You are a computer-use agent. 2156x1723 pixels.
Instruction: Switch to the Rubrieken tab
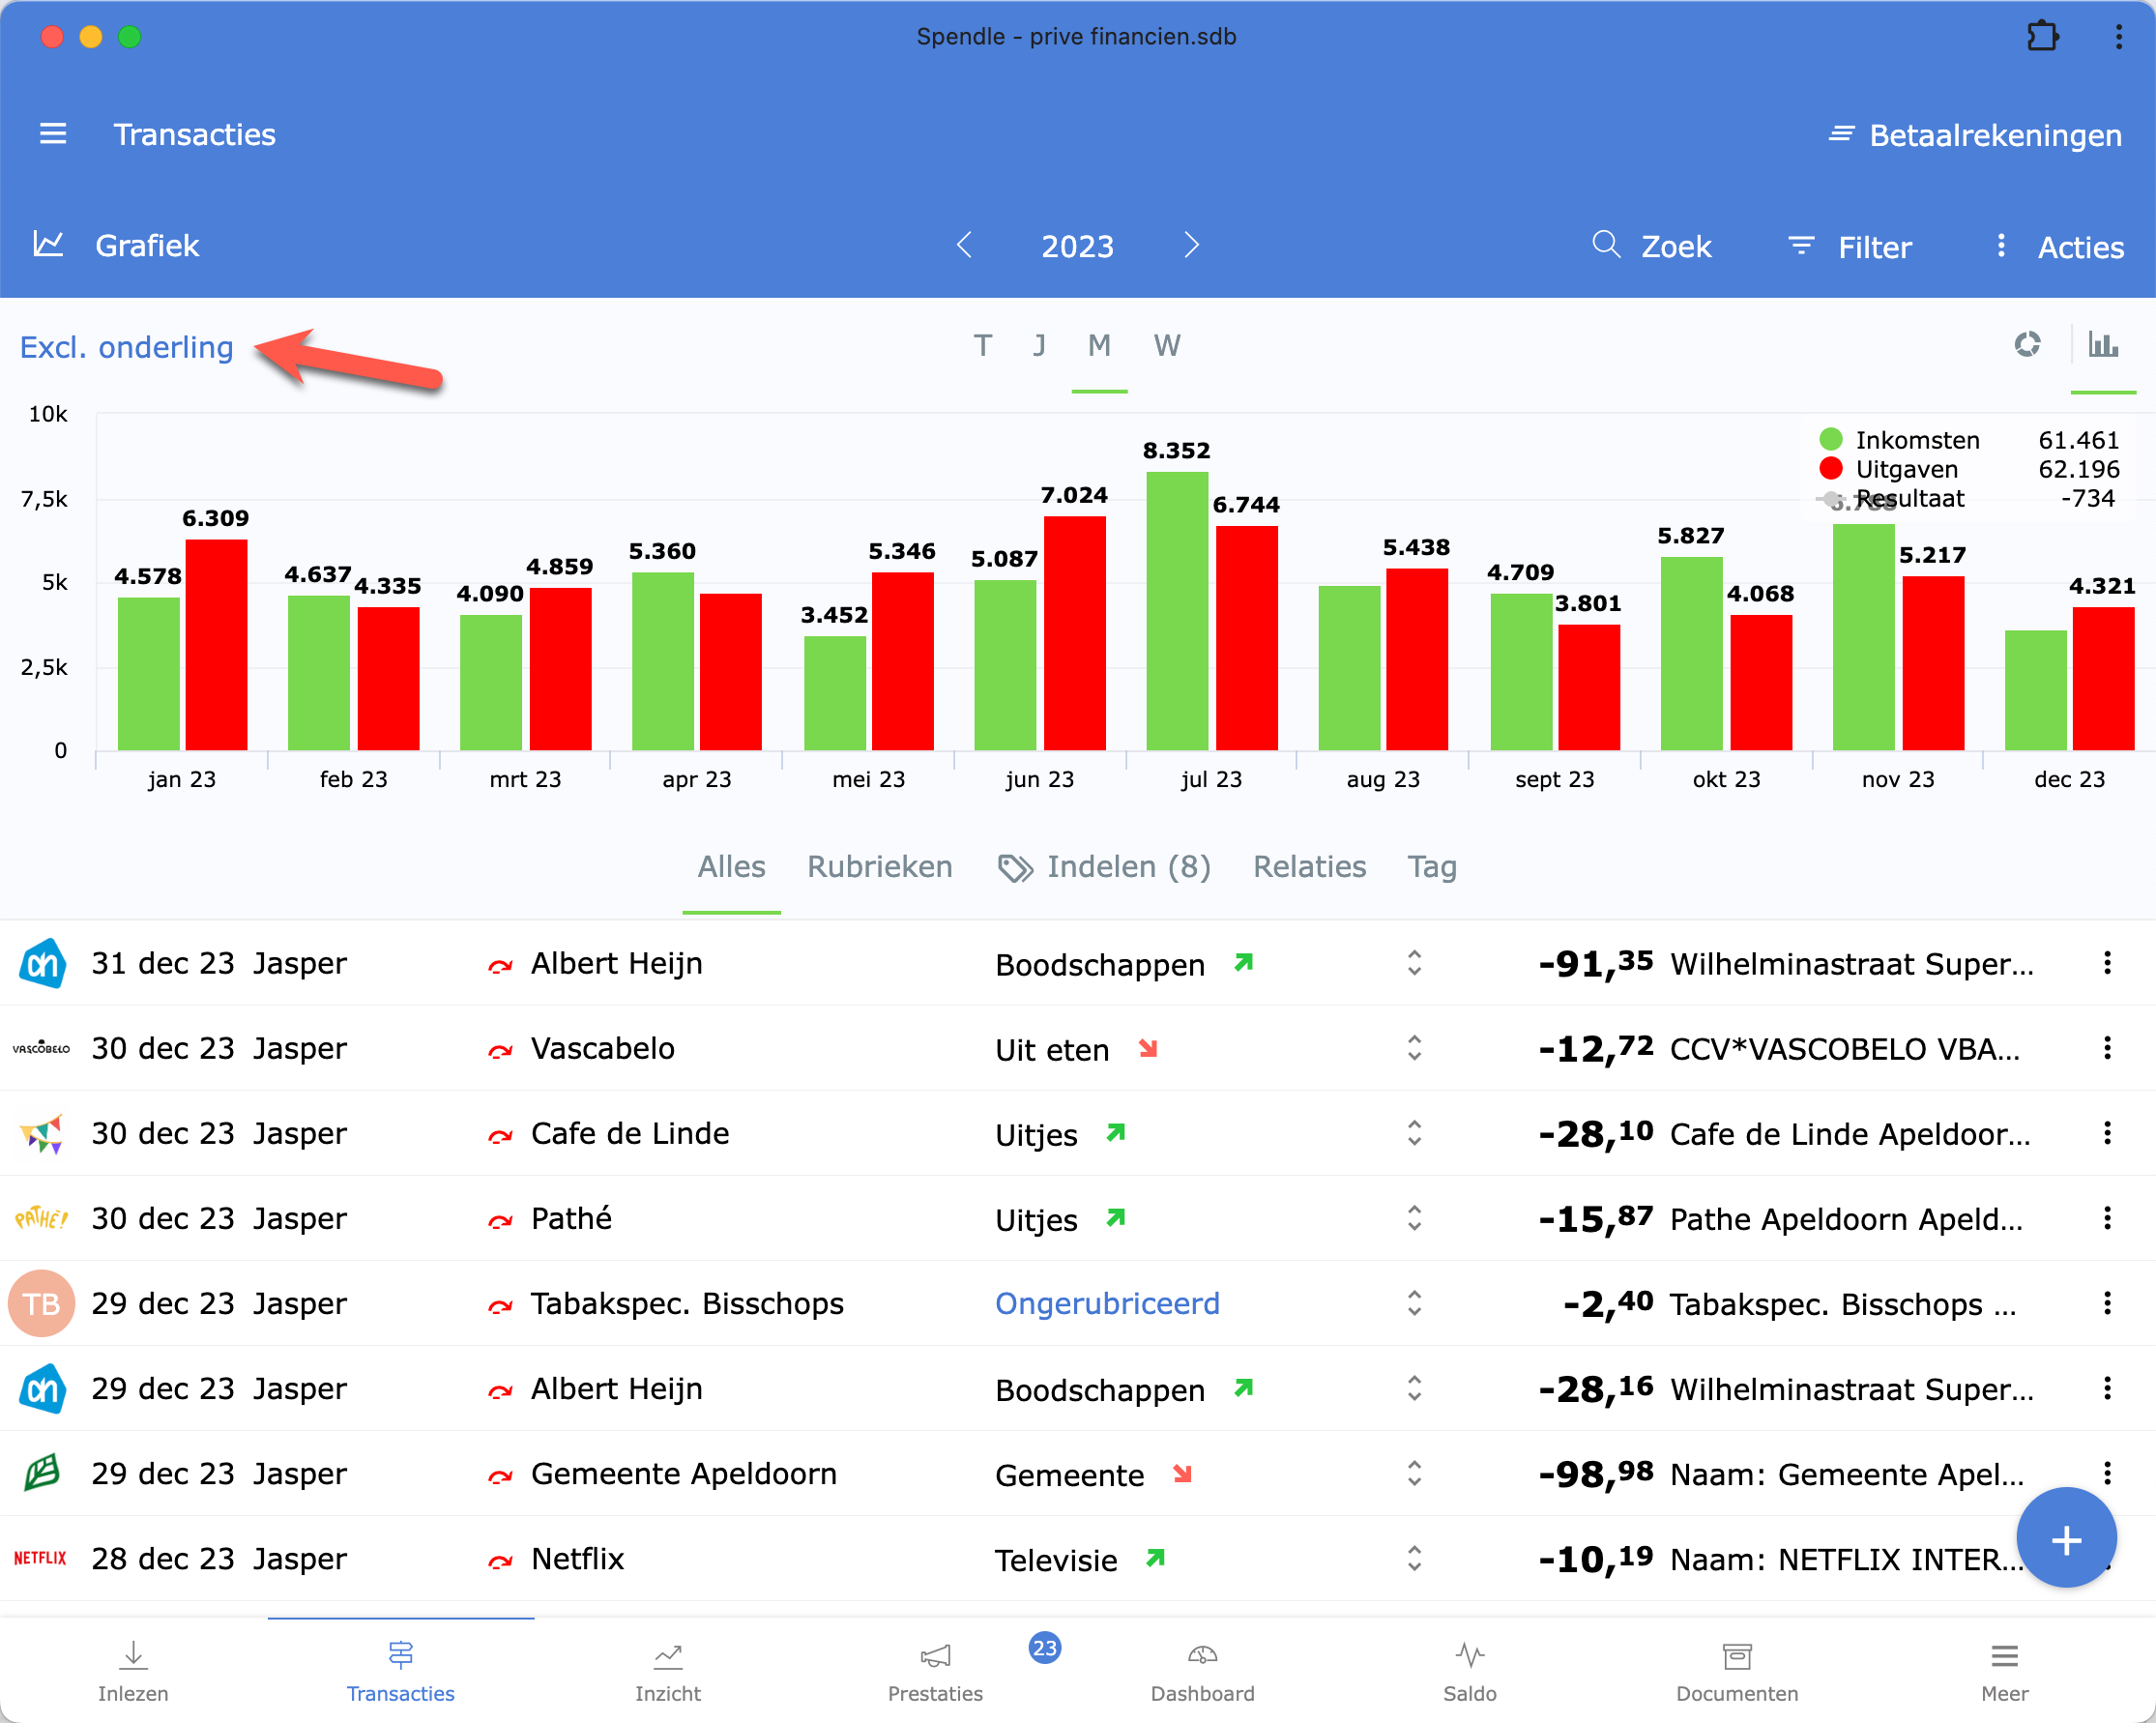[879, 866]
